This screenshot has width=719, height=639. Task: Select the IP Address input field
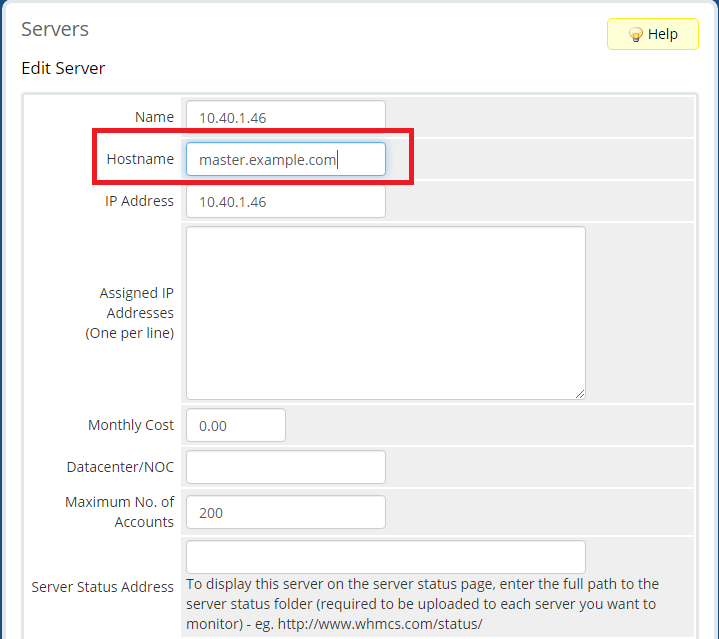(x=285, y=201)
